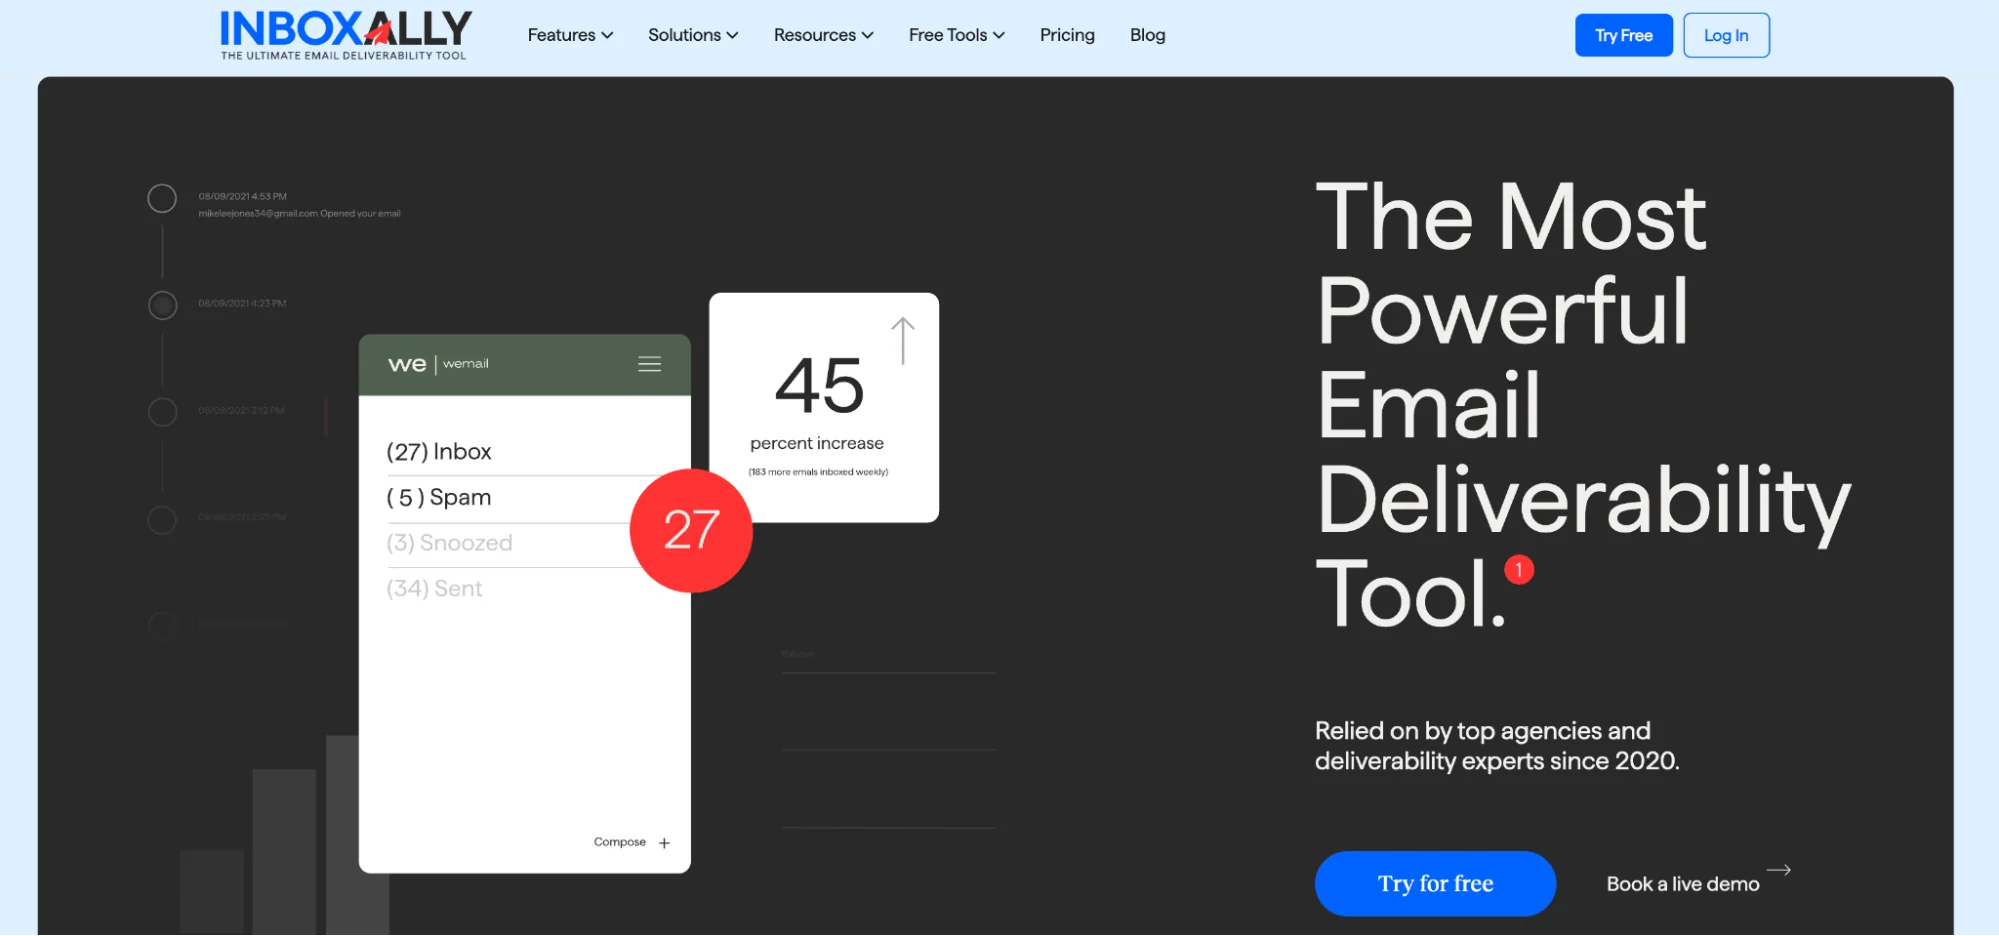The width and height of the screenshot is (1999, 936).
Task: Click the InboxAlly logo
Action: 345,35
